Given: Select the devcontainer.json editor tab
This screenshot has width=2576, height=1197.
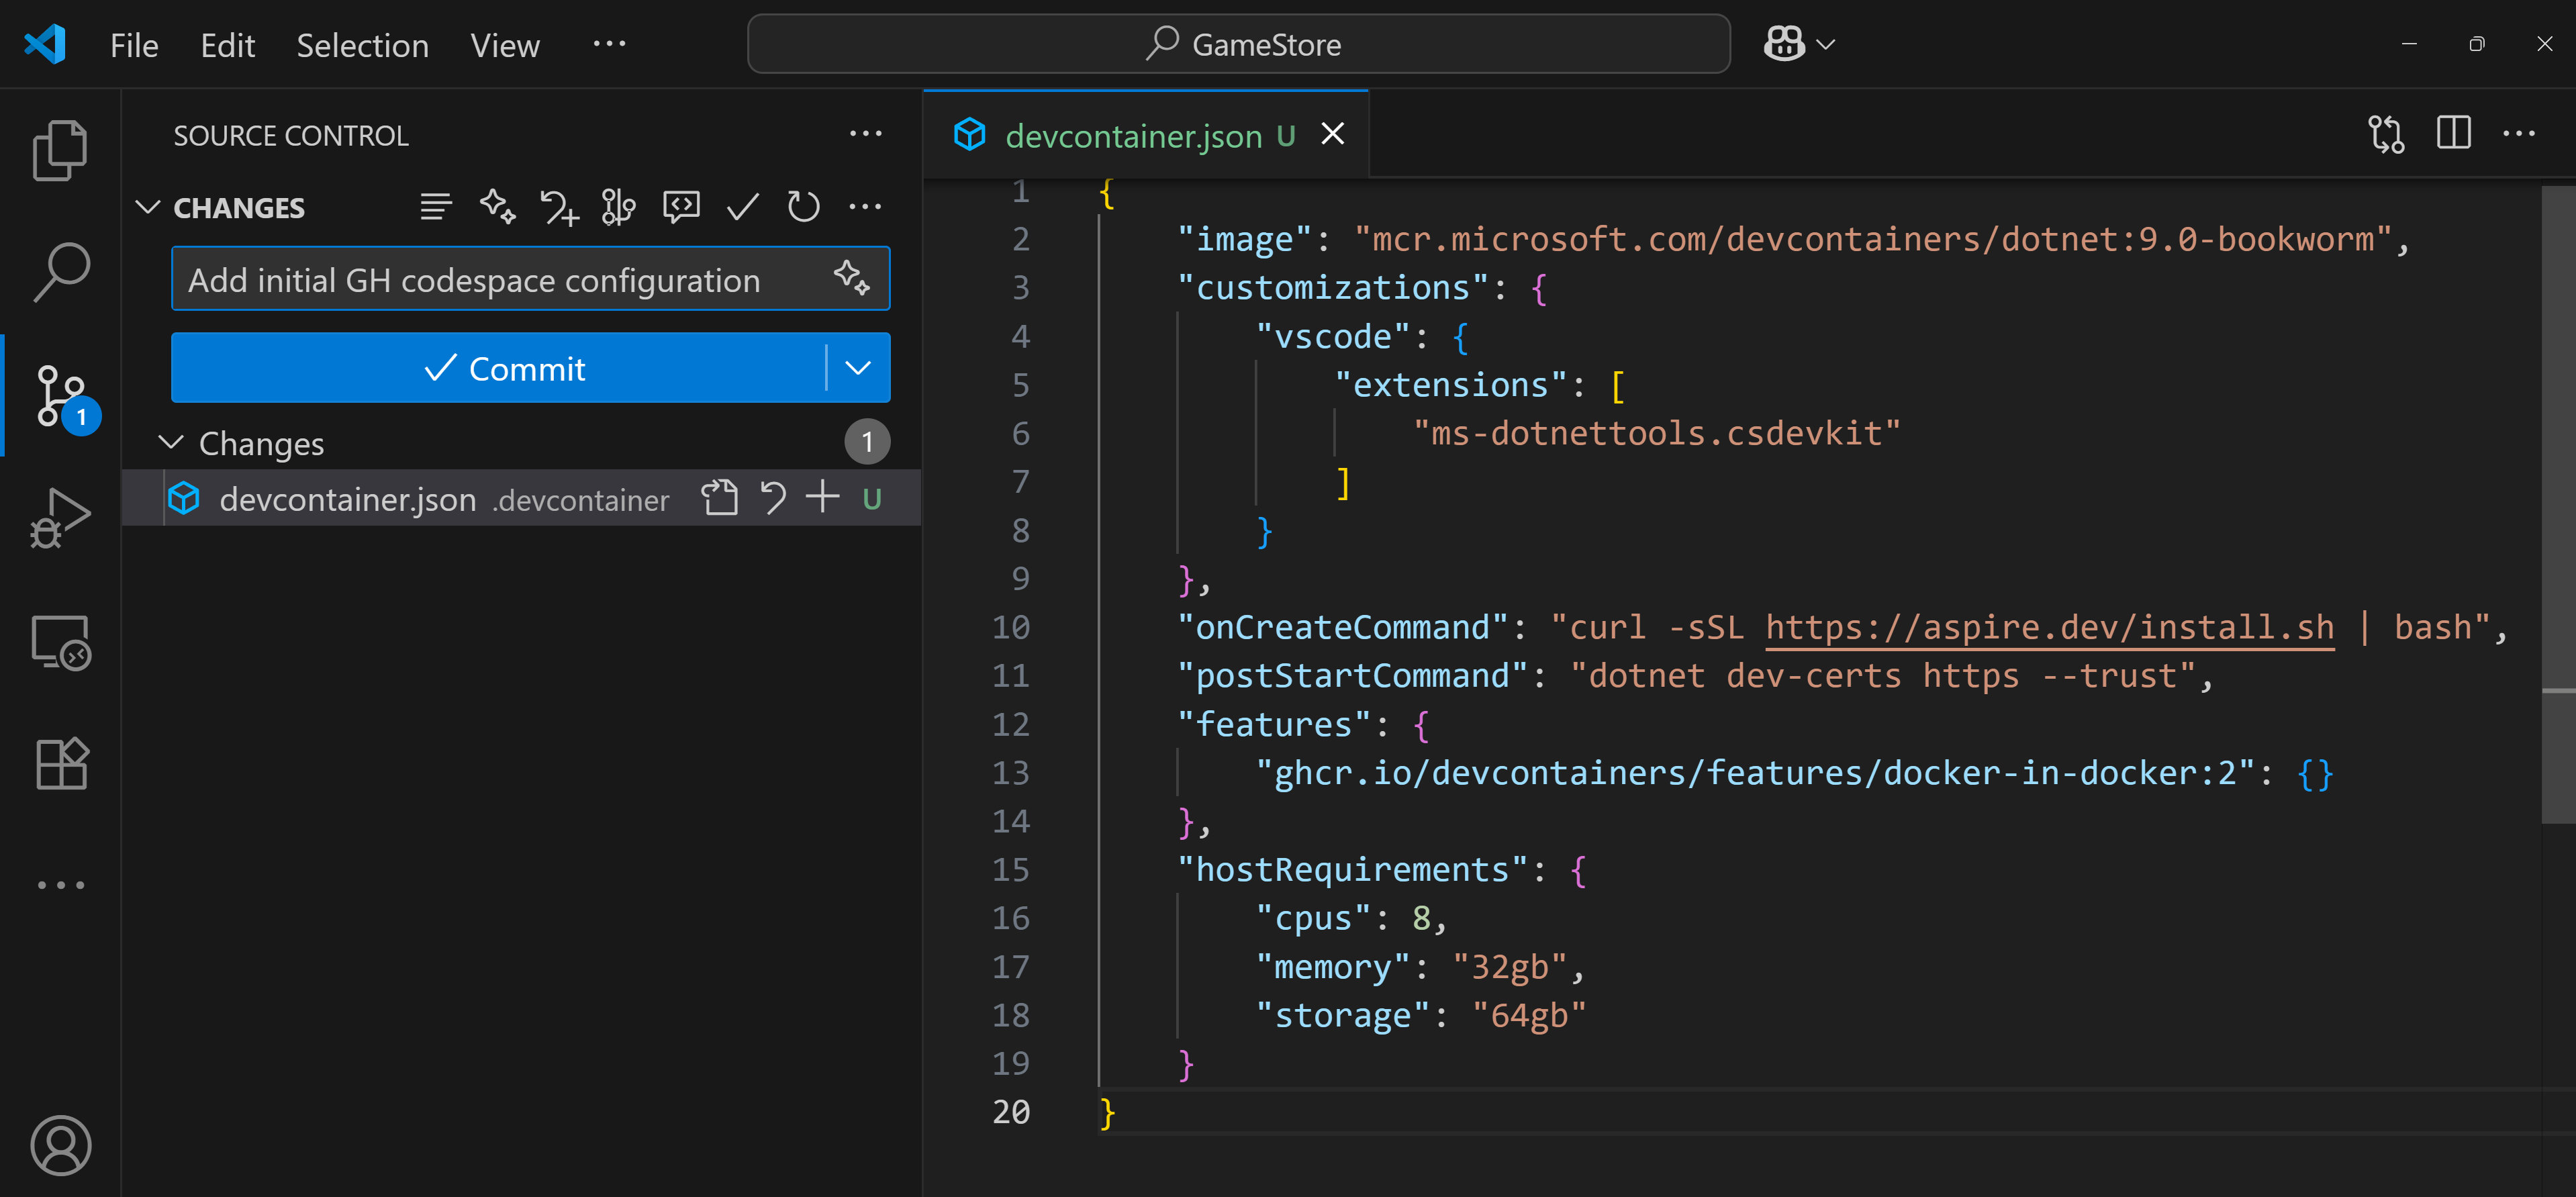Looking at the screenshot, I should point(1134,135).
